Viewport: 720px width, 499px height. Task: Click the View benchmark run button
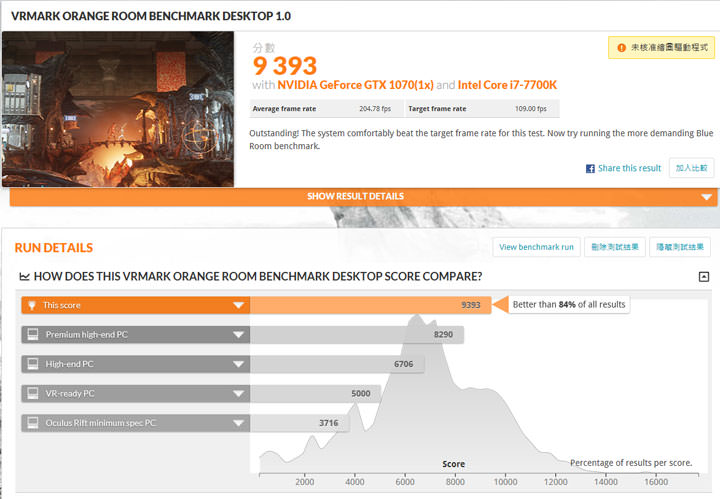coord(536,247)
